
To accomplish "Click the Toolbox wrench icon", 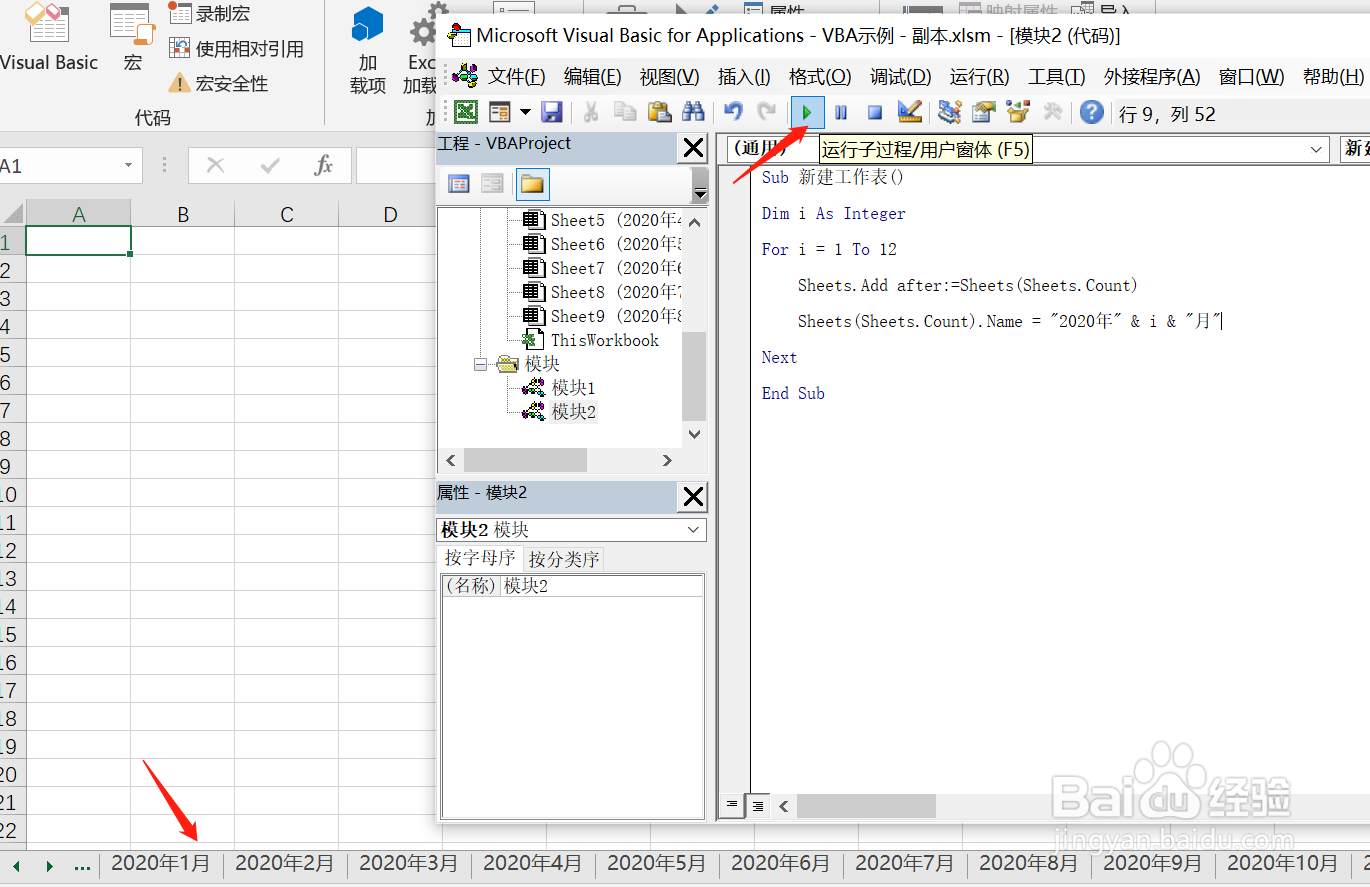I will (1052, 112).
